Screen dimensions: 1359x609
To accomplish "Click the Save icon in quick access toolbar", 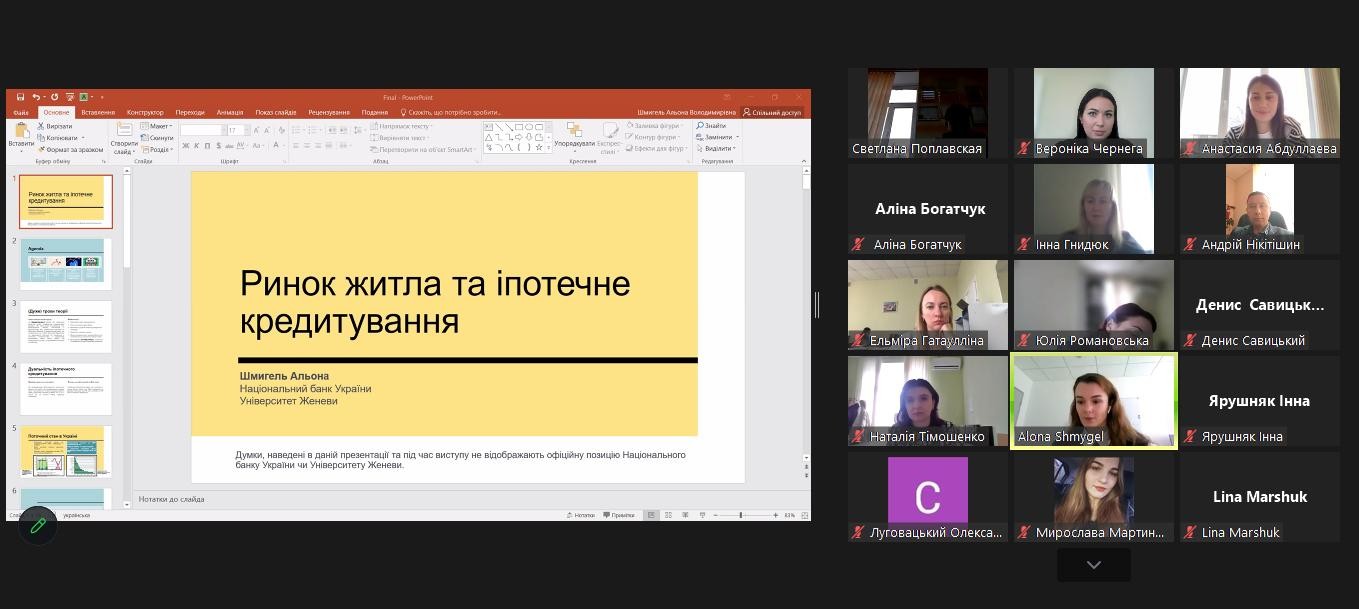I will click(22, 97).
